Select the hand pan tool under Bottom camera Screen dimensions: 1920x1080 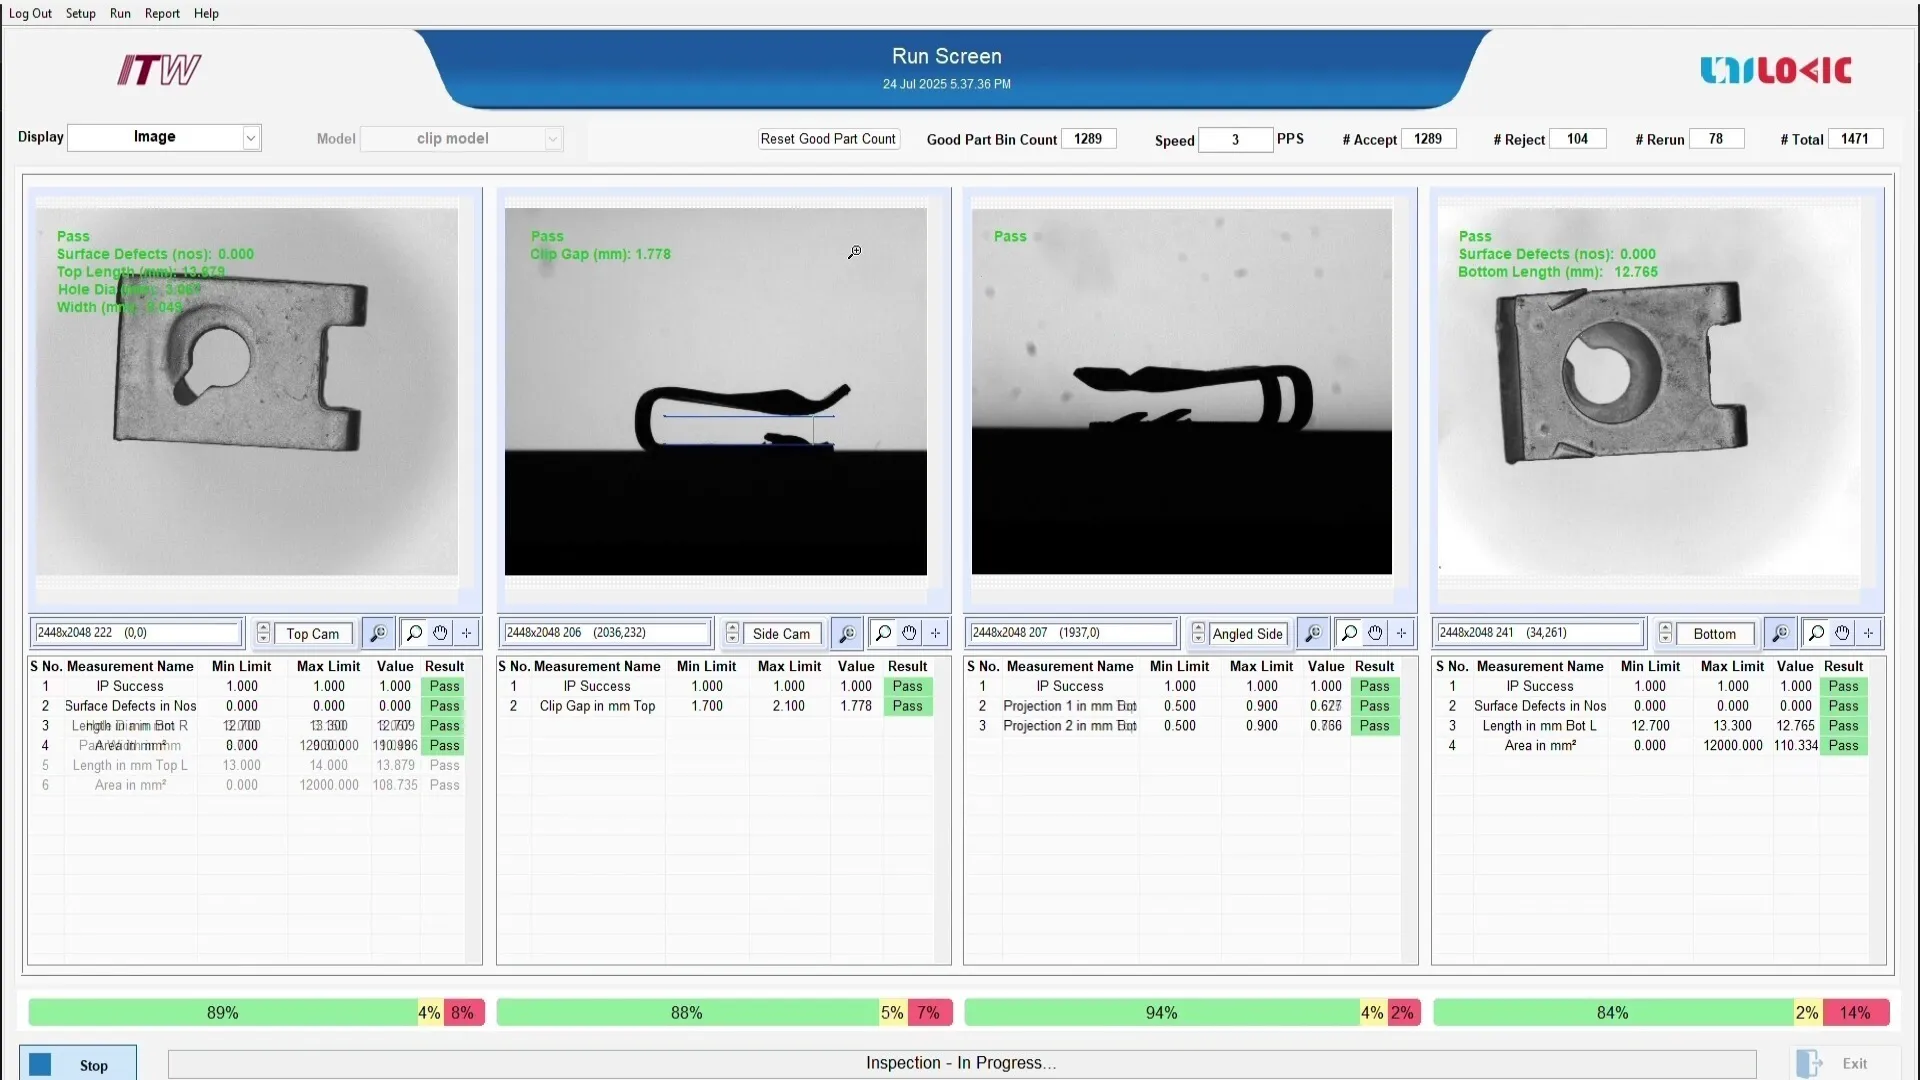pos(1842,633)
